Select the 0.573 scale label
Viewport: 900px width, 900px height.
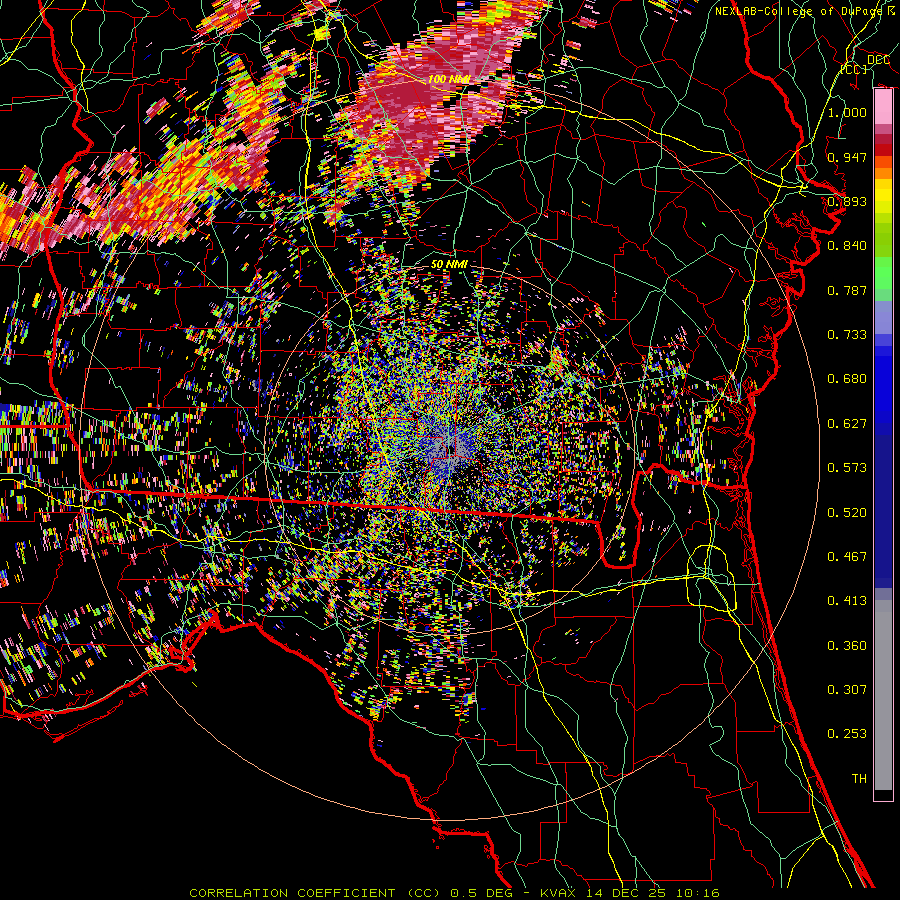tap(847, 468)
